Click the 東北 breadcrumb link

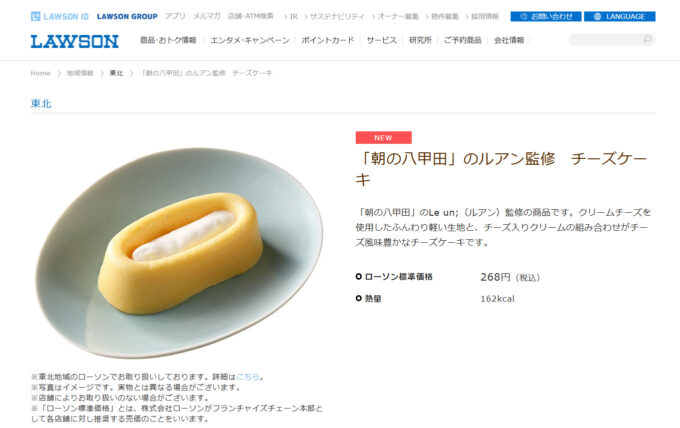pos(116,73)
